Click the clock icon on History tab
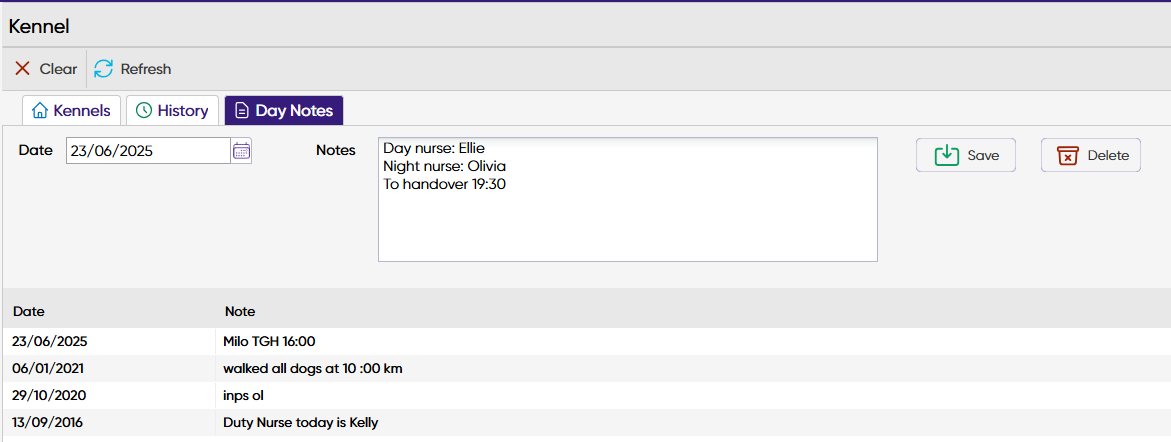 (x=143, y=110)
